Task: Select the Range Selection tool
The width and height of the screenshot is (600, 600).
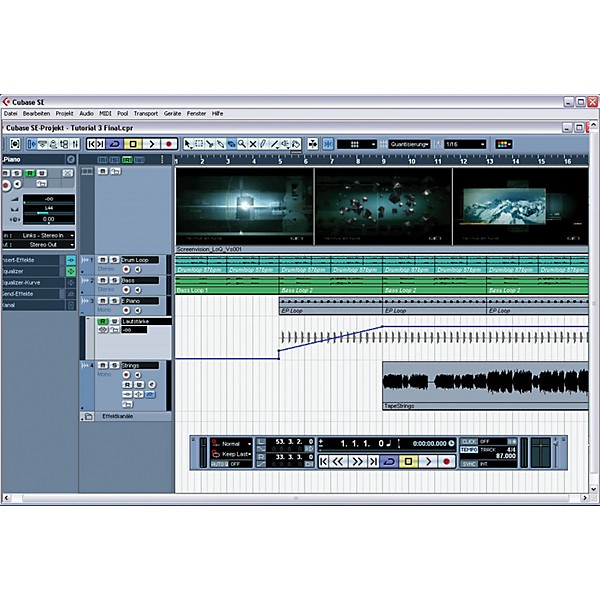Action: (x=199, y=144)
